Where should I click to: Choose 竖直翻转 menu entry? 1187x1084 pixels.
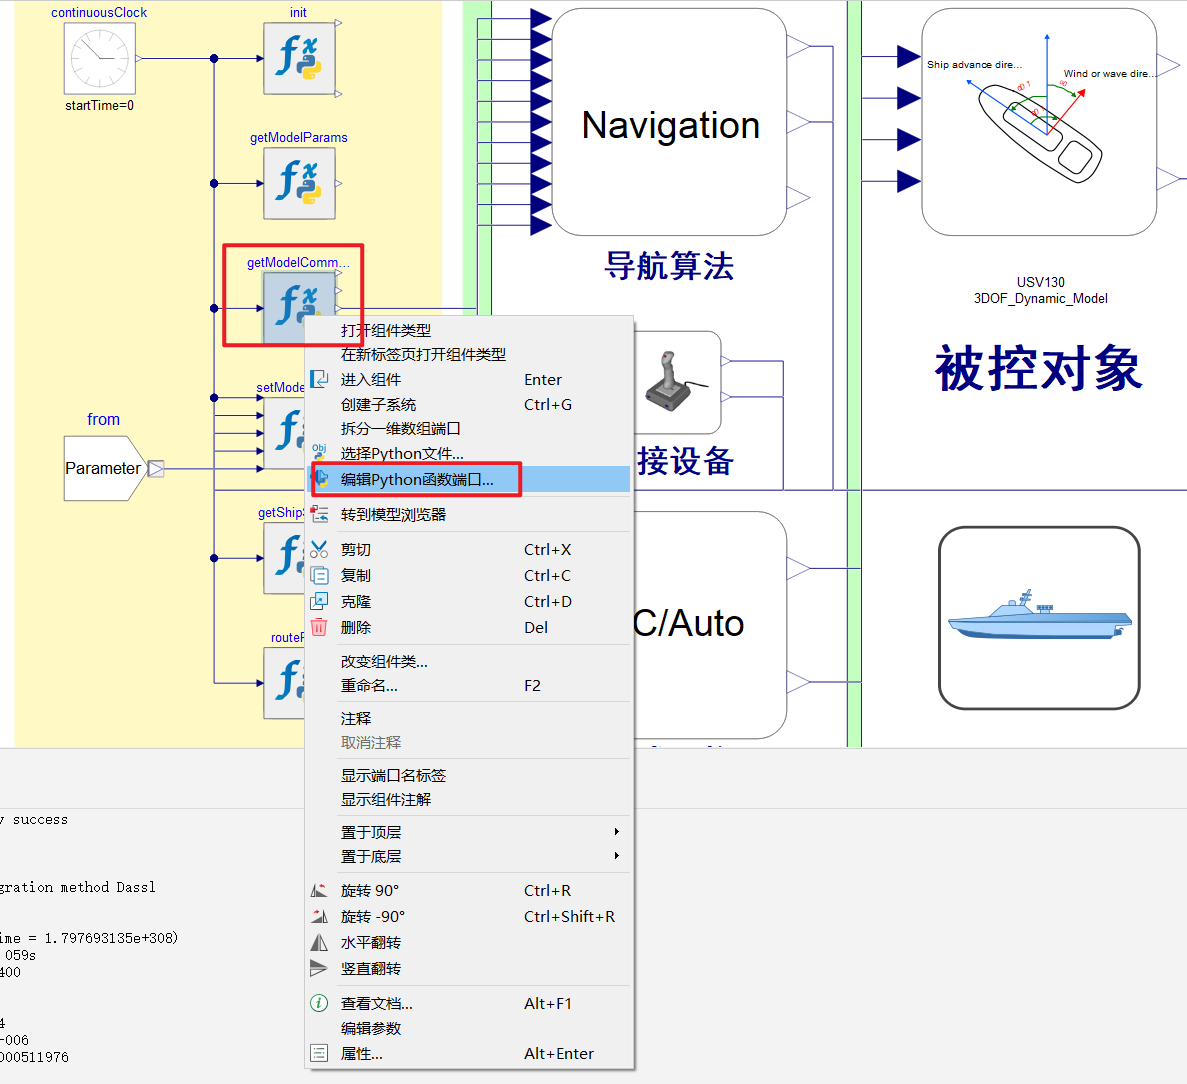(x=468, y=968)
